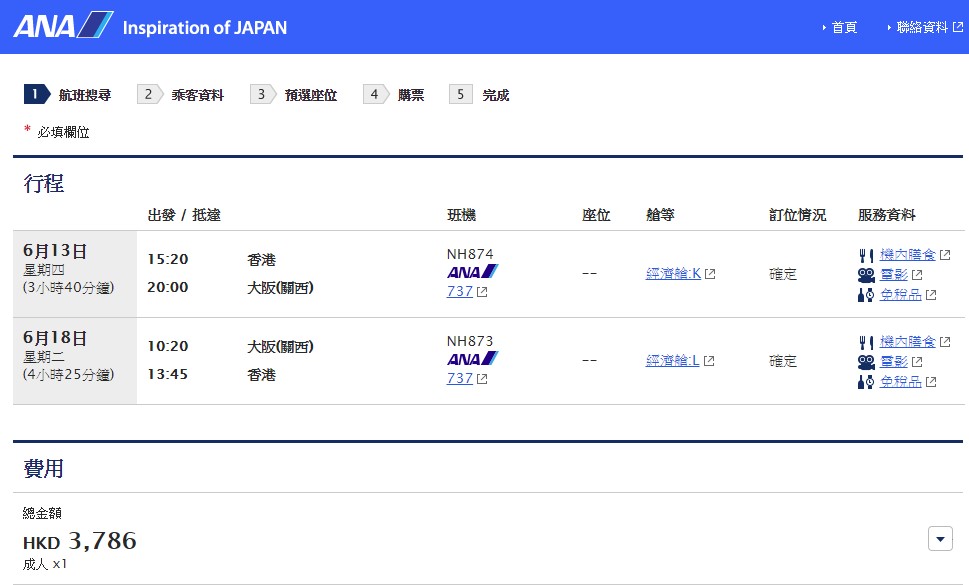
Task: Click 確定 status in NH874 row
Action: coord(783,274)
